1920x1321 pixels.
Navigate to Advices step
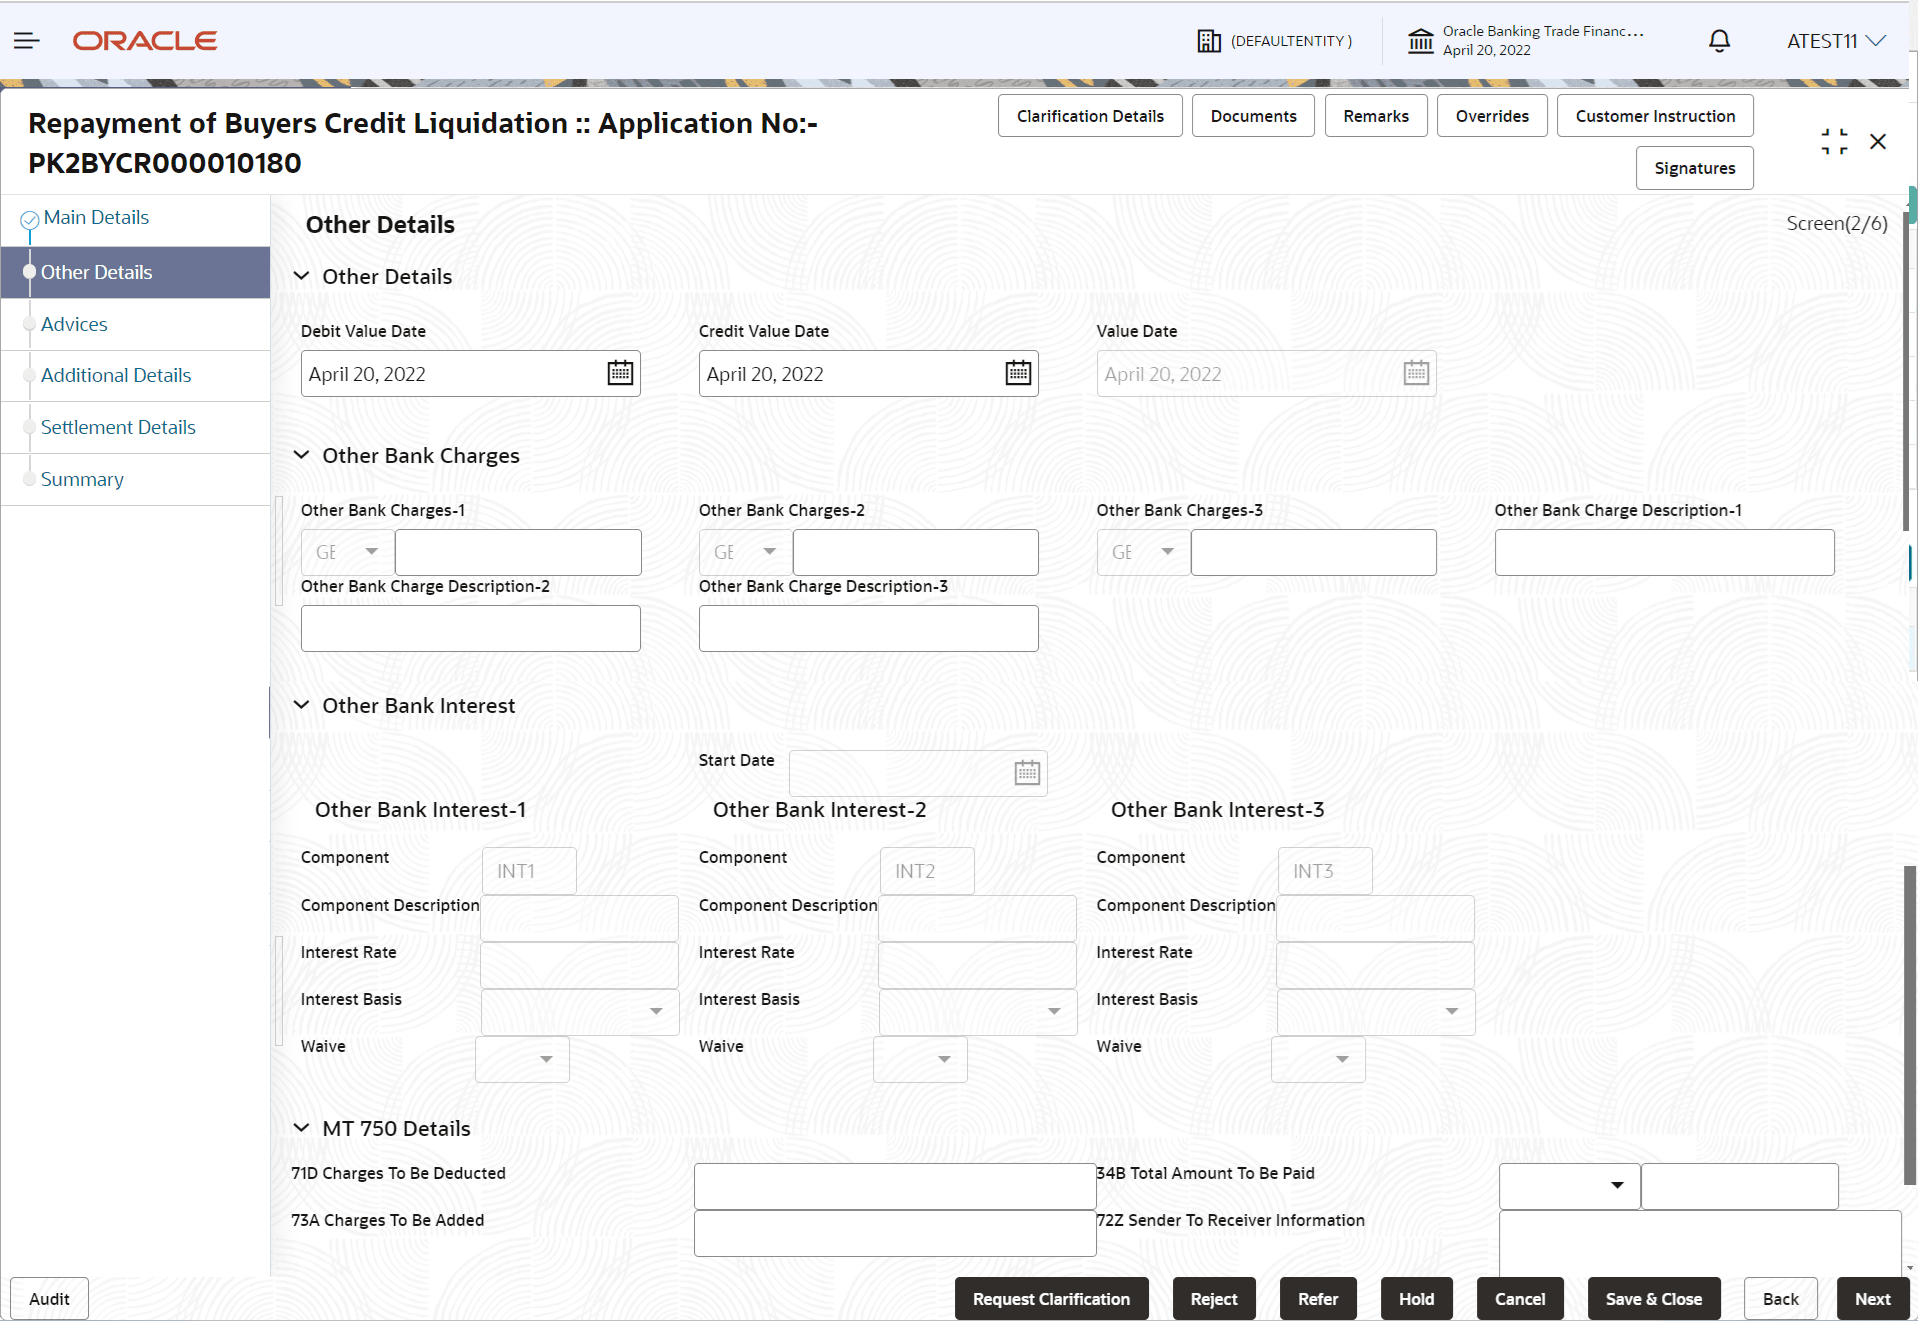pos(74,324)
